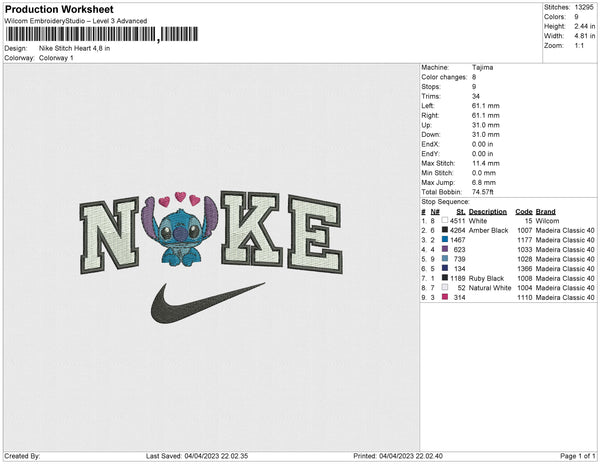Click the 'St.' column header
This screenshot has height=464, width=600.
[x=461, y=212]
